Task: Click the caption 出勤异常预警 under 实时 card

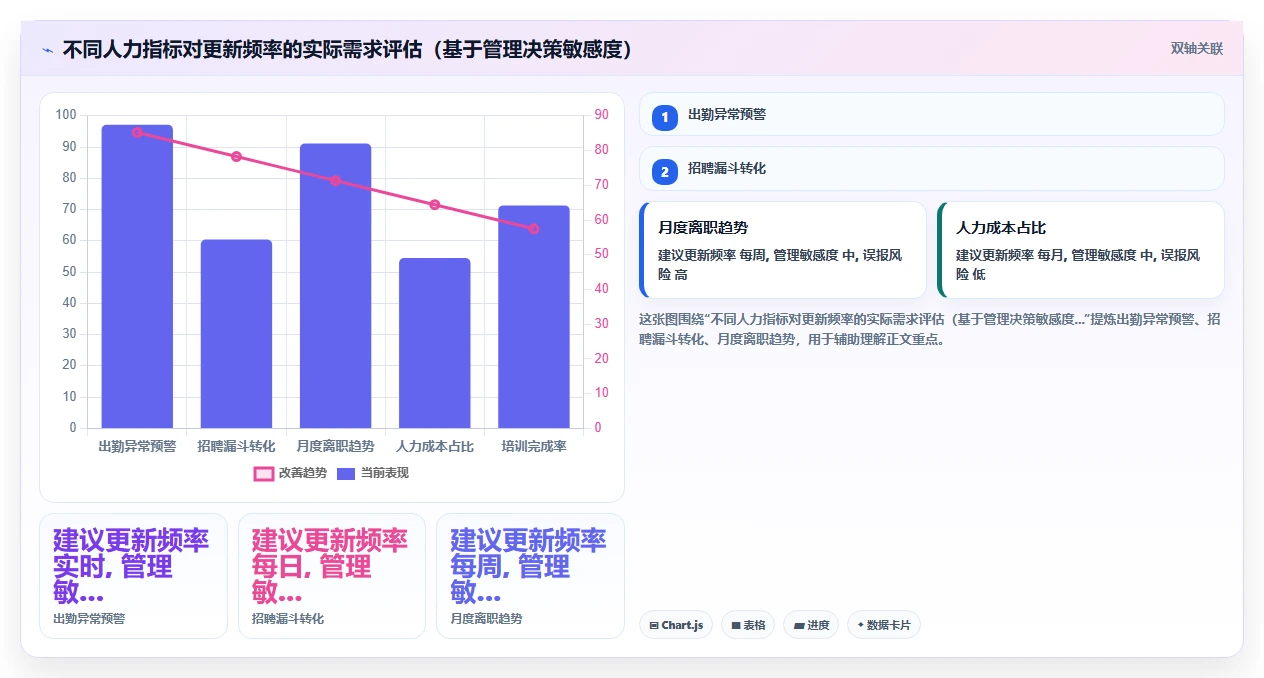Action: [x=89, y=619]
